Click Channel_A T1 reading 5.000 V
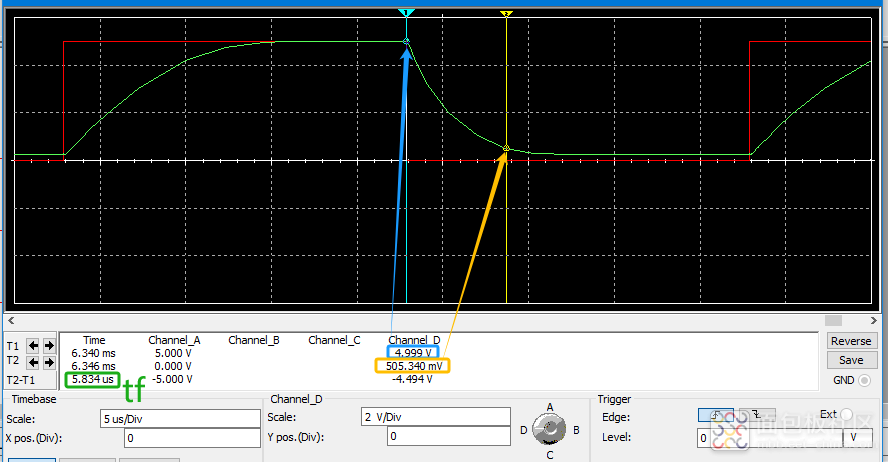 pos(173,353)
